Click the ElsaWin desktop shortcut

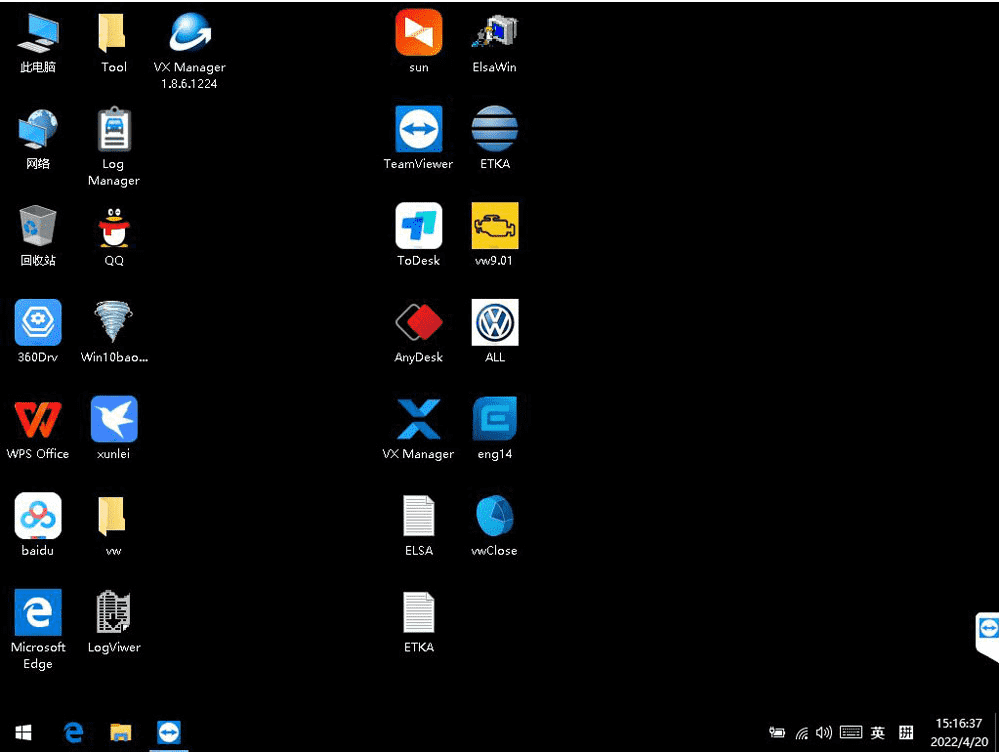point(494,34)
